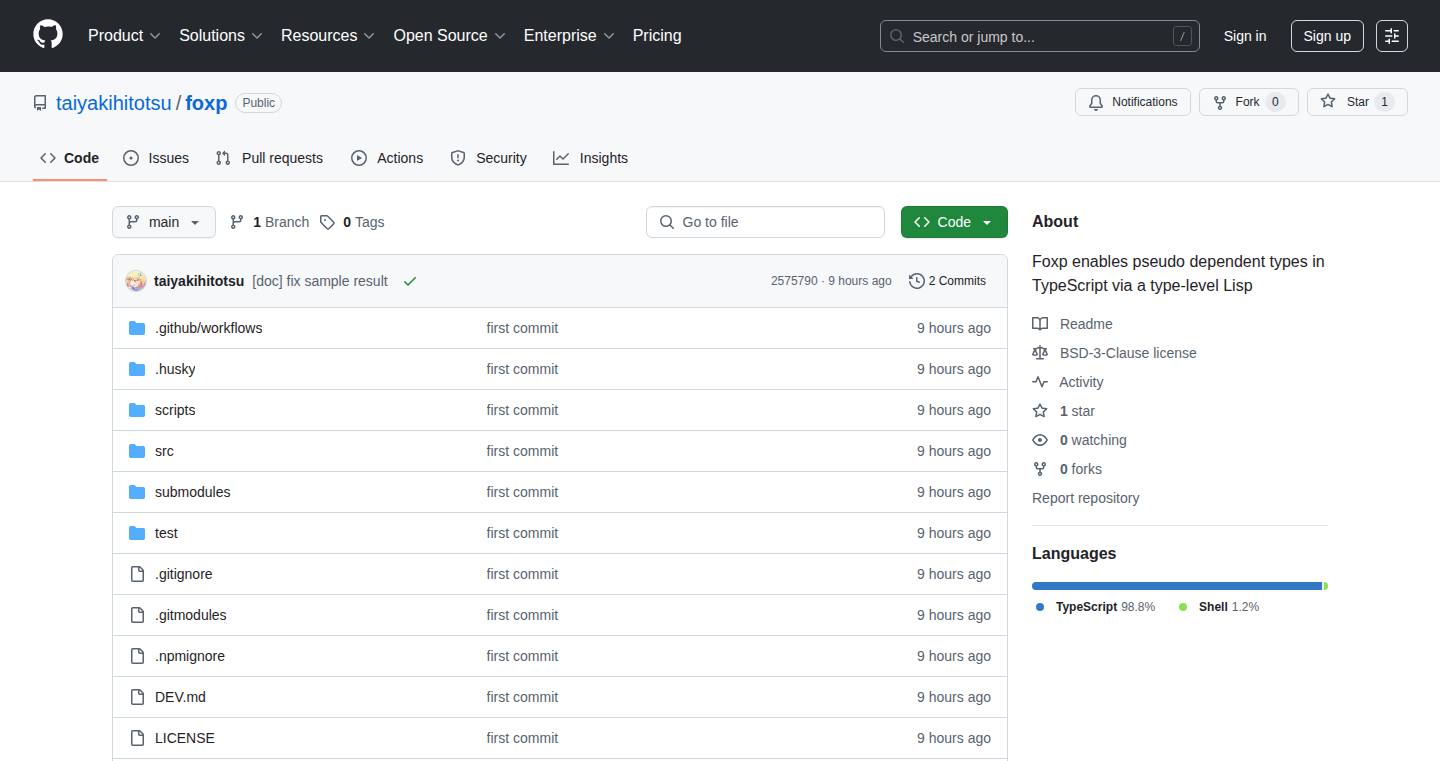Click the eye icon next to 0 watching
Screen dimensions: 1440x761
(1040, 440)
